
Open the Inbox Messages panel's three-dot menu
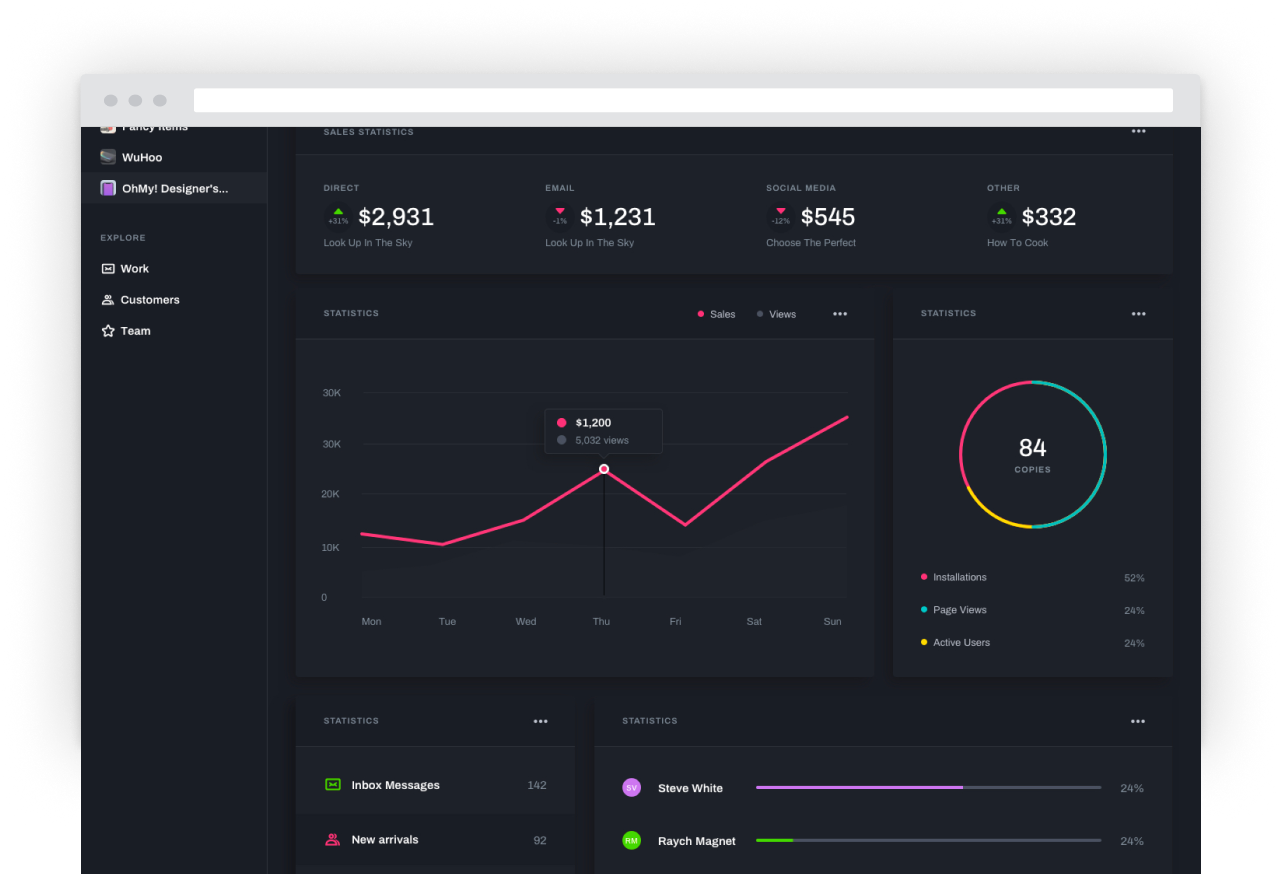point(540,721)
